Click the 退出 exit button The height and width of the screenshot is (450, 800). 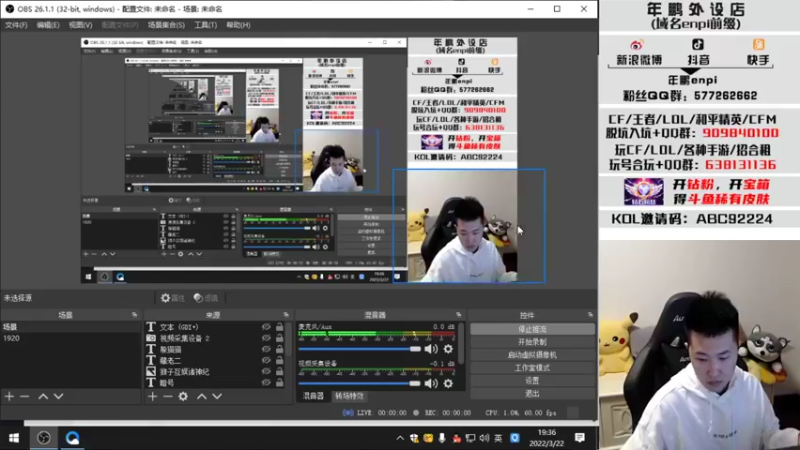click(x=532, y=393)
